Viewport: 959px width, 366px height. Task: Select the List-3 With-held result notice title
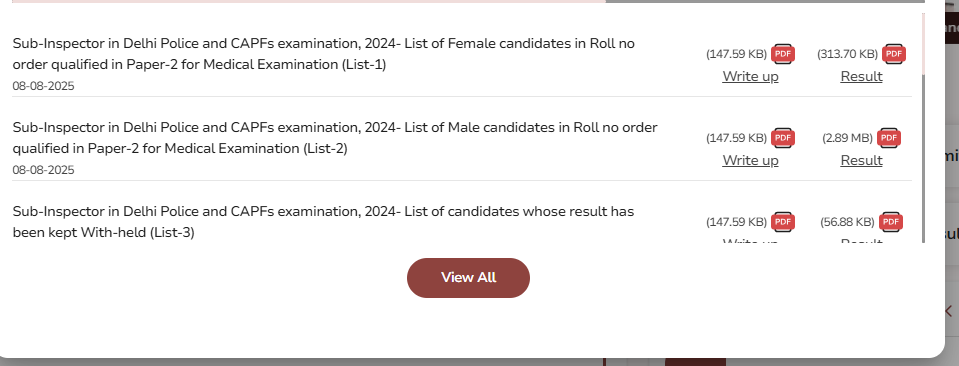(x=324, y=222)
